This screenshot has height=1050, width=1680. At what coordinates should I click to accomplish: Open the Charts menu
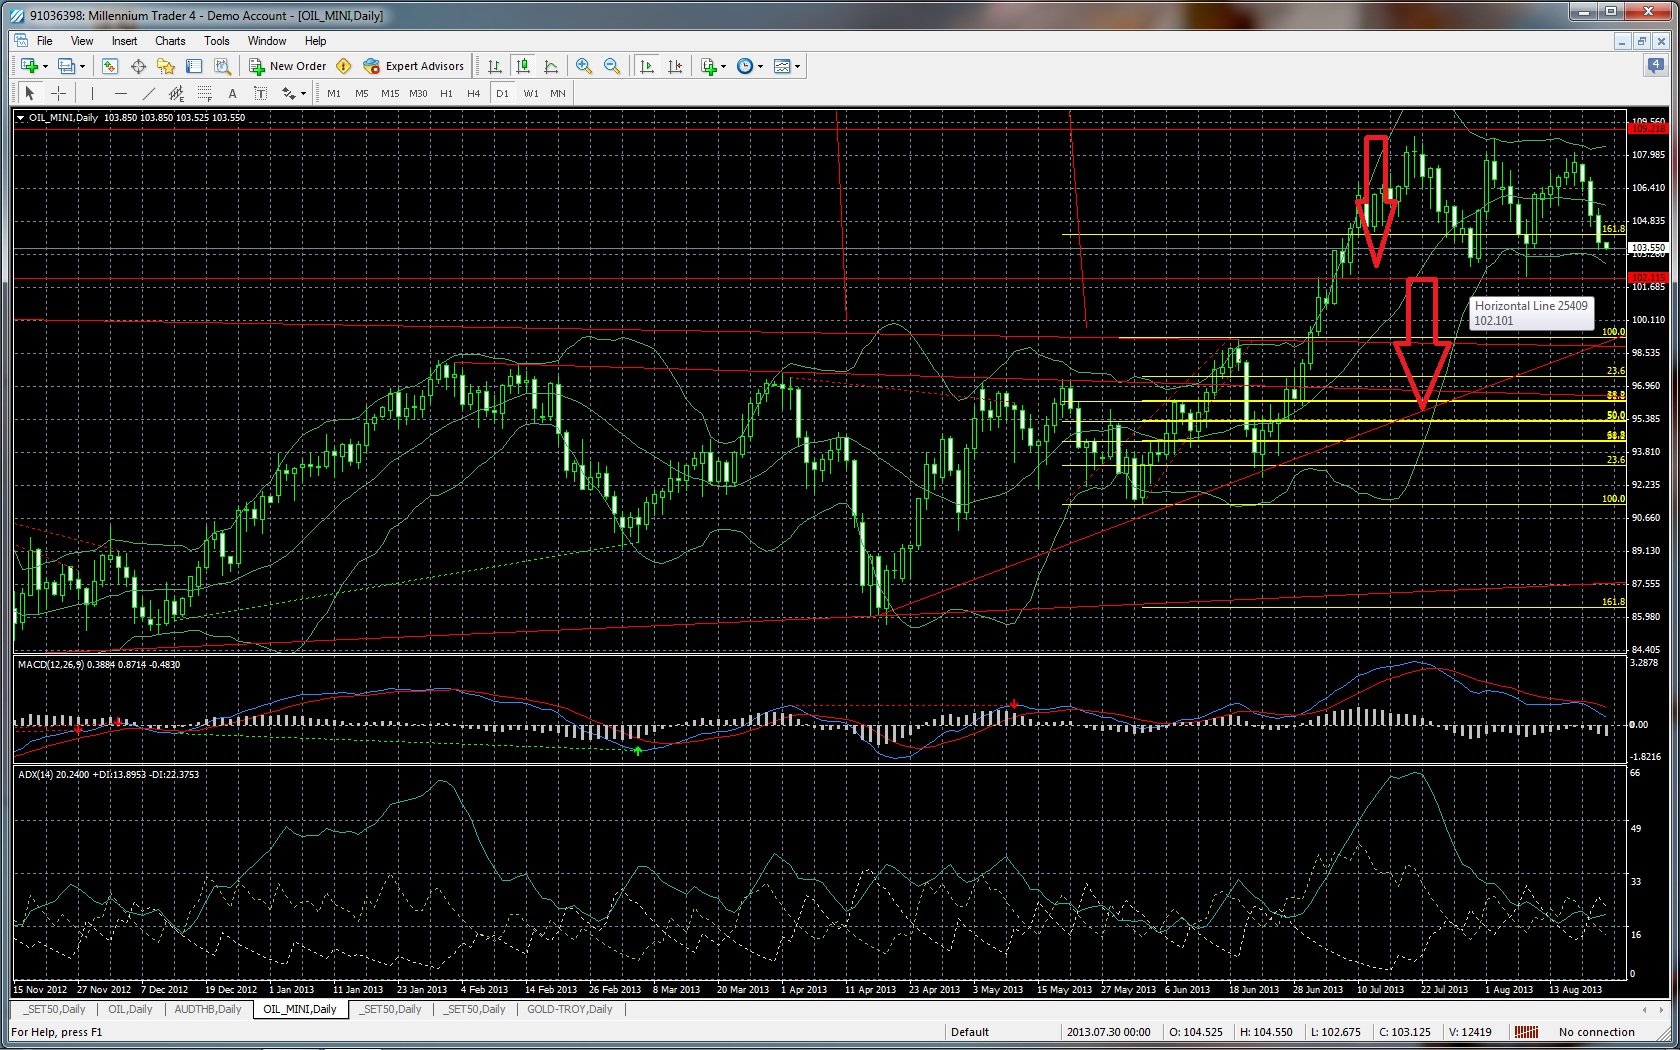tap(170, 41)
